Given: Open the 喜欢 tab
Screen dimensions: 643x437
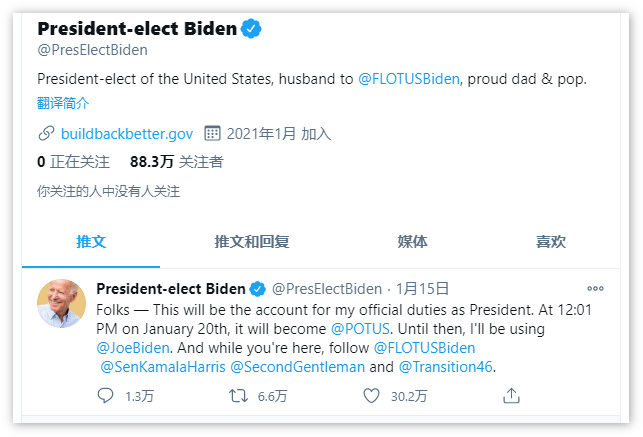Looking at the screenshot, I should [550, 241].
